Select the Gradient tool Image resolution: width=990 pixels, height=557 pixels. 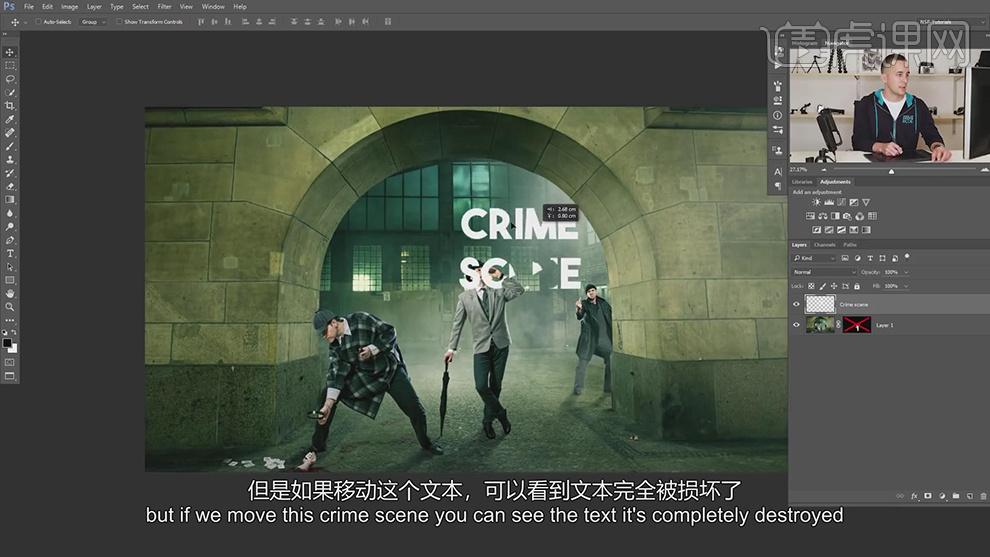coord(9,200)
